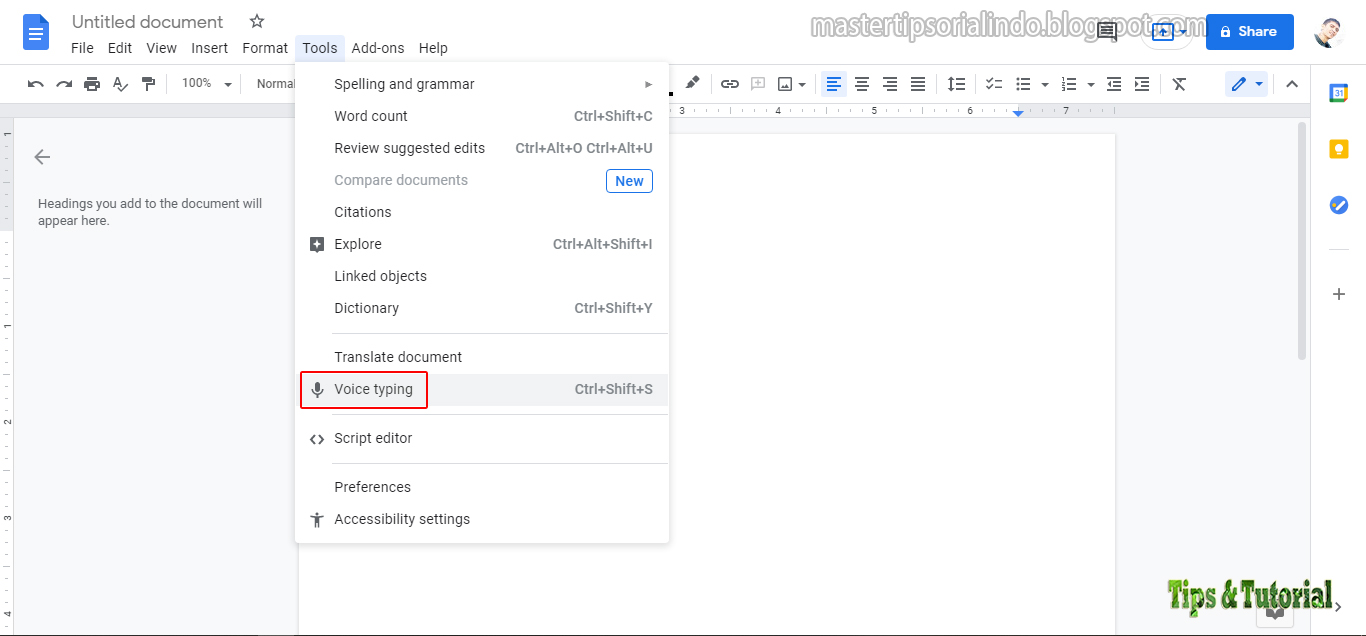Open Google Calendar from the sidebar
The width and height of the screenshot is (1366, 636).
[1340, 92]
